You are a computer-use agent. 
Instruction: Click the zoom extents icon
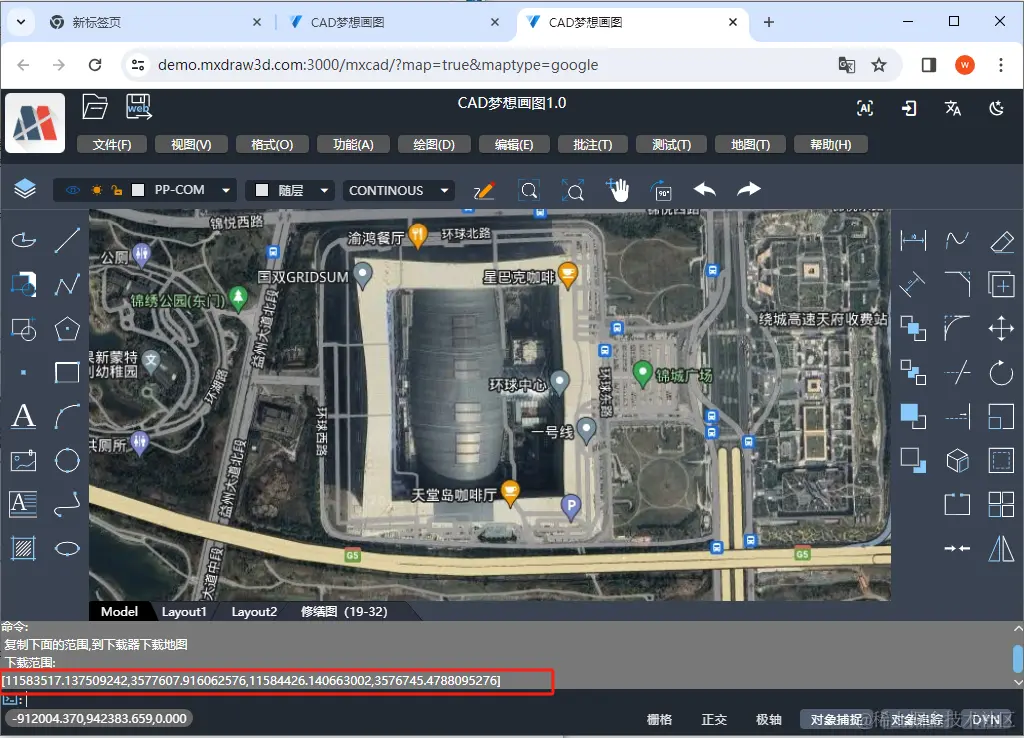click(573, 190)
